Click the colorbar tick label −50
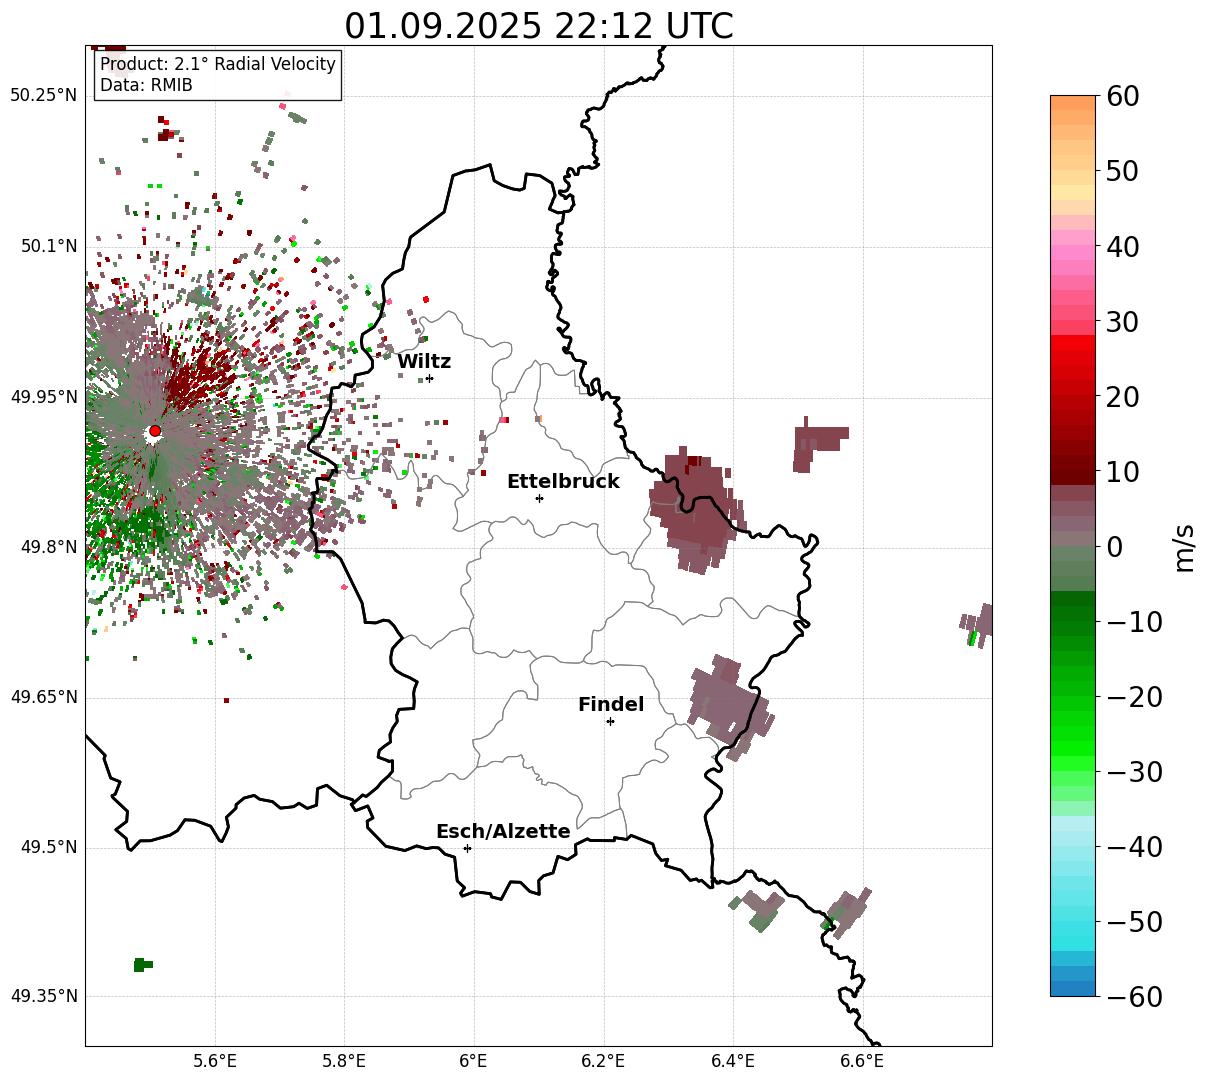1207x1081 pixels. [1134, 922]
